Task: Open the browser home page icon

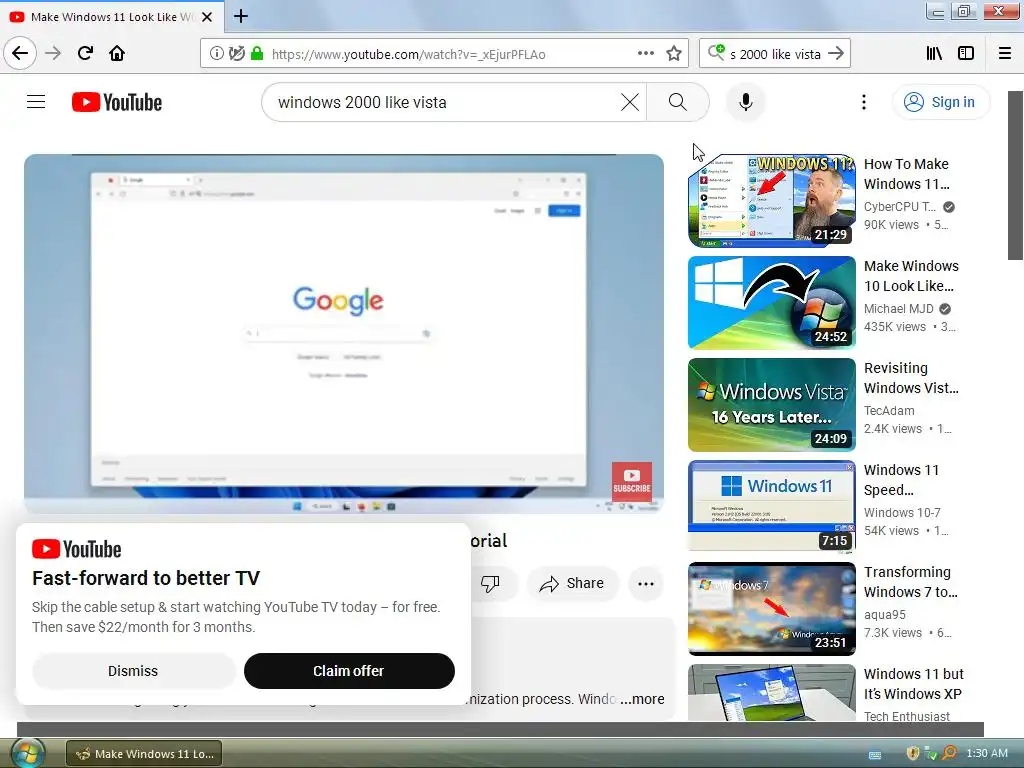Action: 117,53
